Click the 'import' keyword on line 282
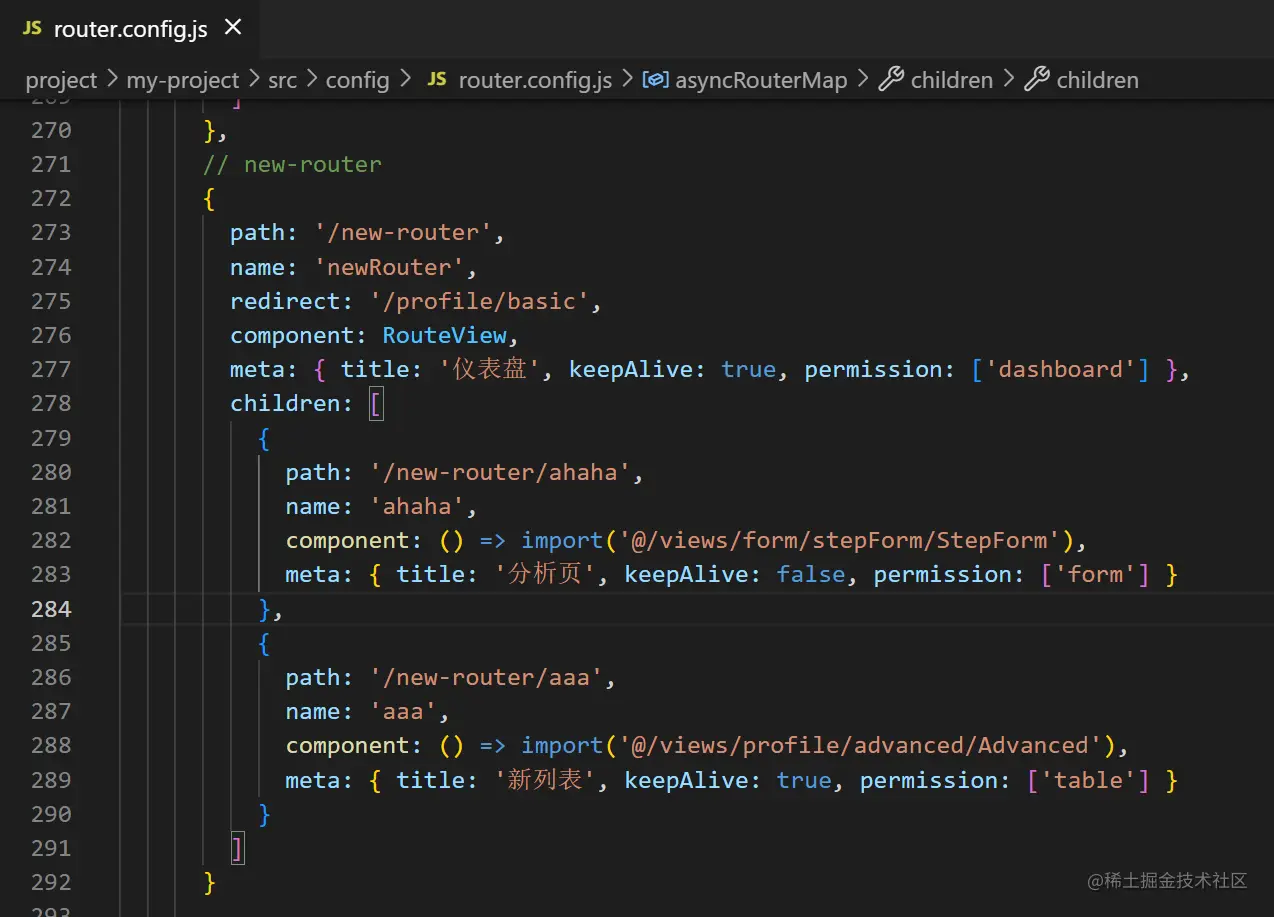 (x=562, y=540)
